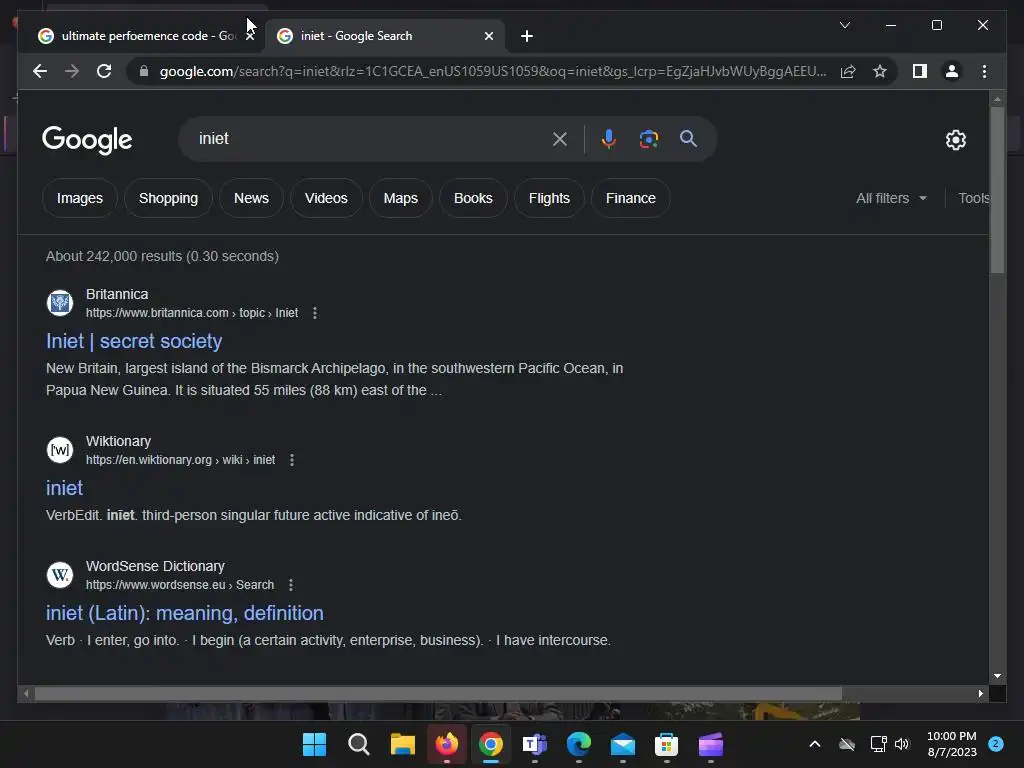Focus the browser address bar URL
The image size is (1024, 768).
493,71
